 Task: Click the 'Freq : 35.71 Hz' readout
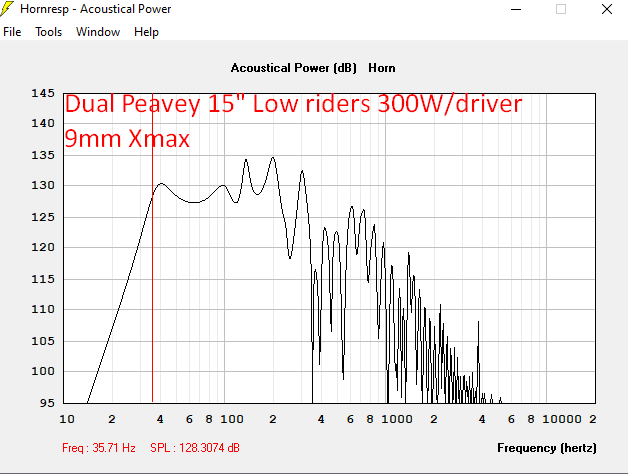pyautogui.click(x=99, y=448)
